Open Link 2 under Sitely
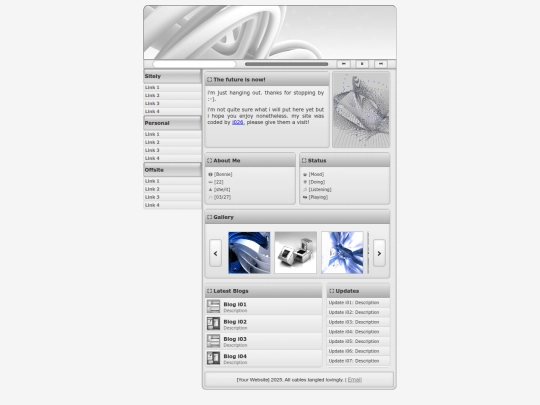This screenshot has height=405, width=540. pyautogui.click(x=172, y=95)
